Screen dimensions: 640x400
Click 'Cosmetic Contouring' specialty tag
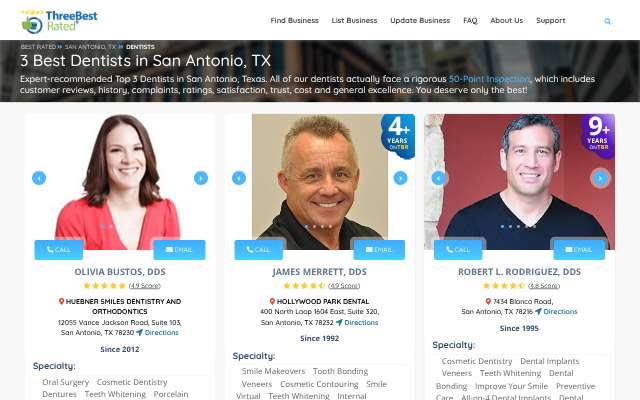point(319,384)
